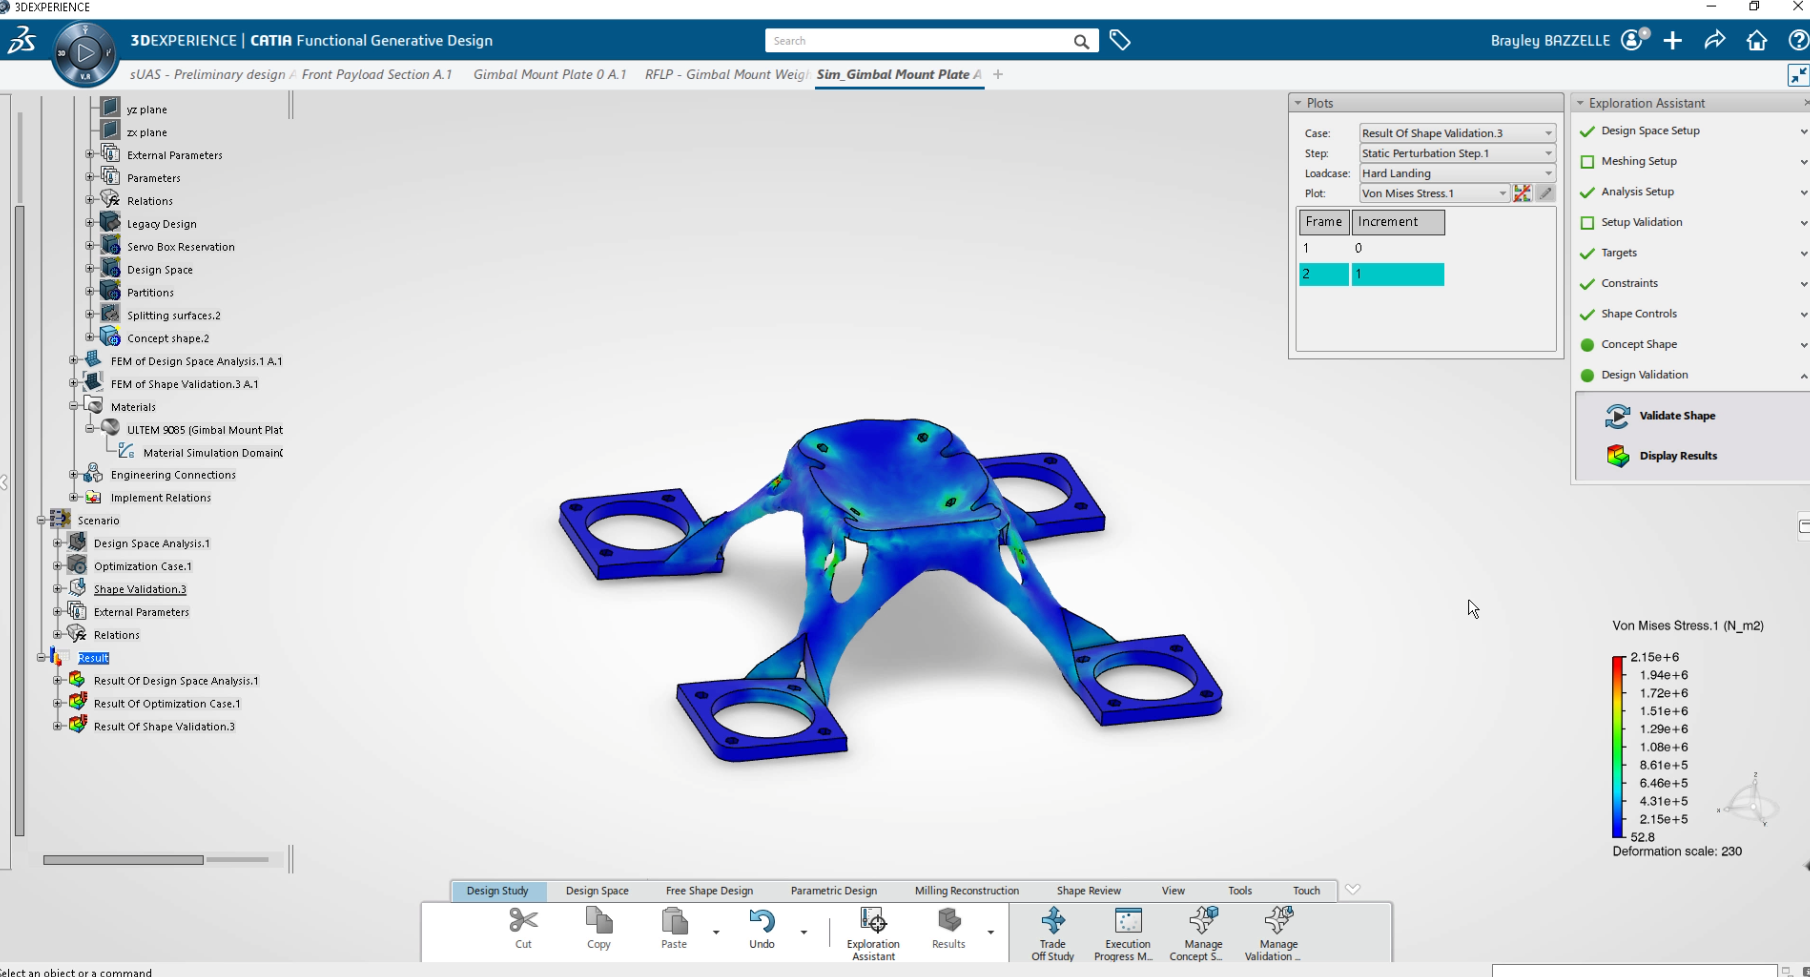The height and width of the screenshot is (977, 1810).
Task: Expand the Design Space tree node
Action: coord(90,270)
